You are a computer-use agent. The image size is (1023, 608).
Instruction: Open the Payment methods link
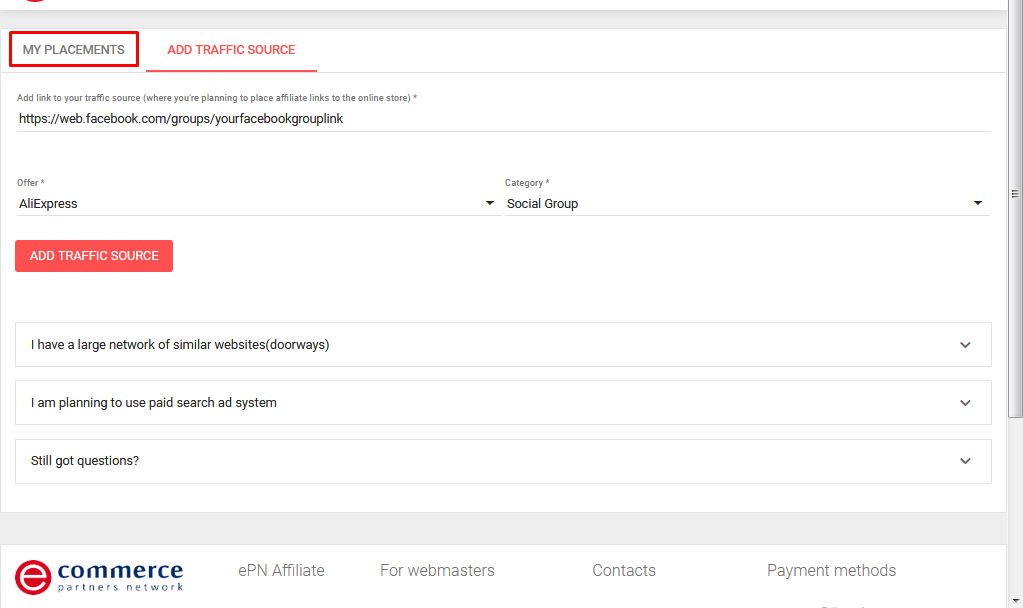[831, 570]
